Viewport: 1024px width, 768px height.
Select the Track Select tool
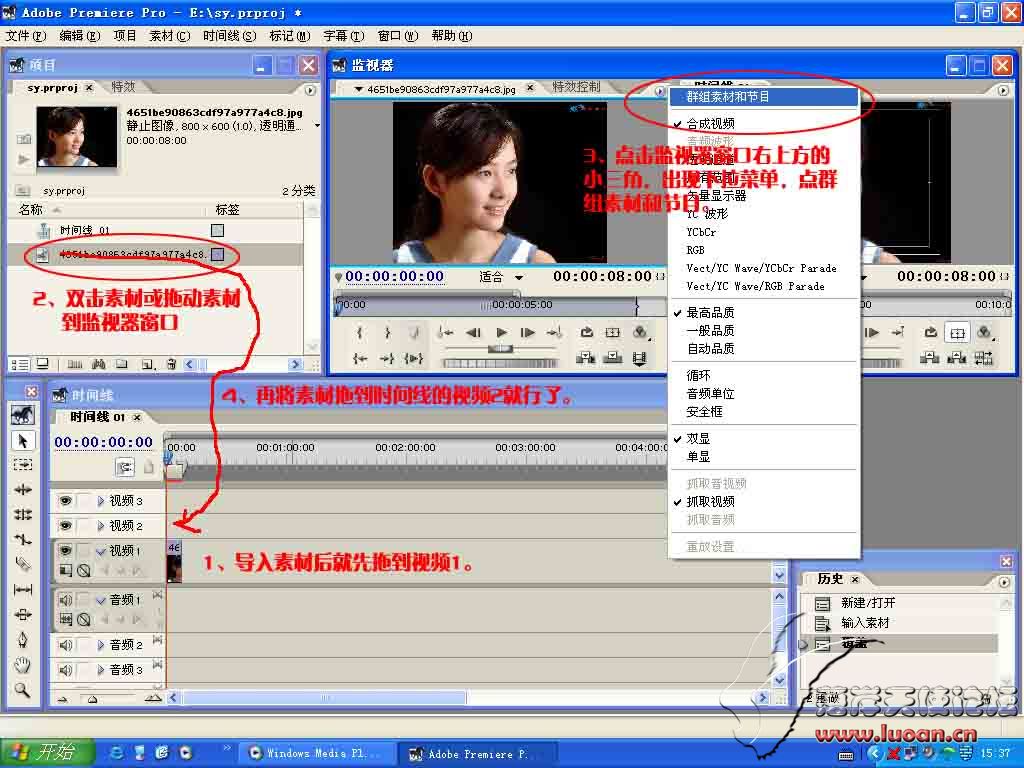(x=23, y=464)
